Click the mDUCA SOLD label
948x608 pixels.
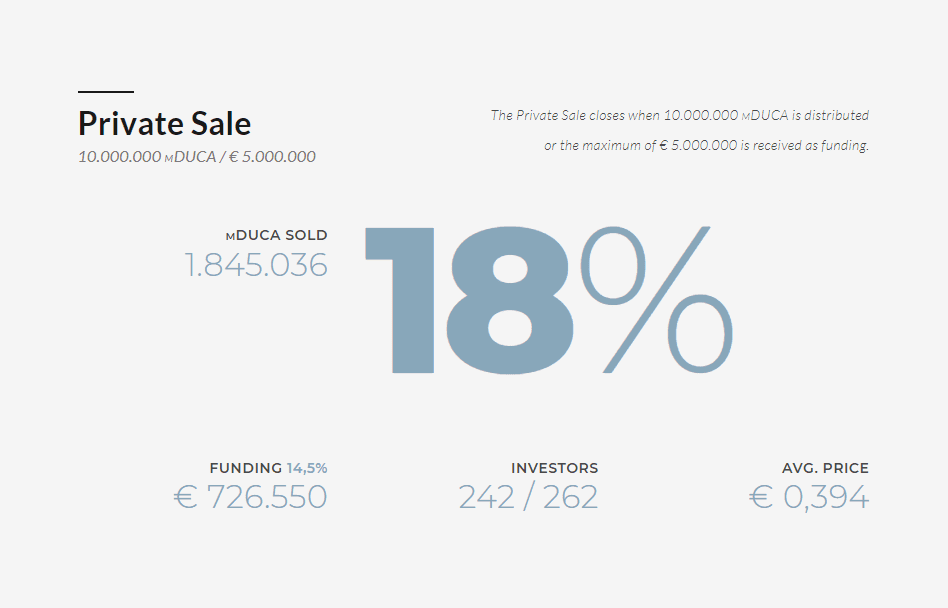pos(276,235)
